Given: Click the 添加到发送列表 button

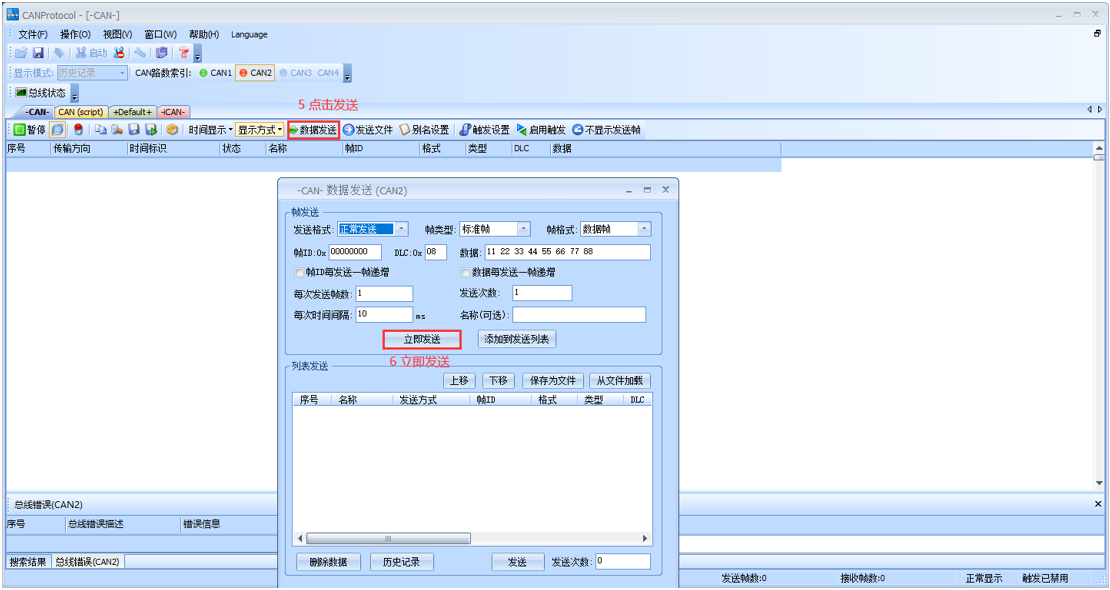Looking at the screenshot, I should pos(516,339).
